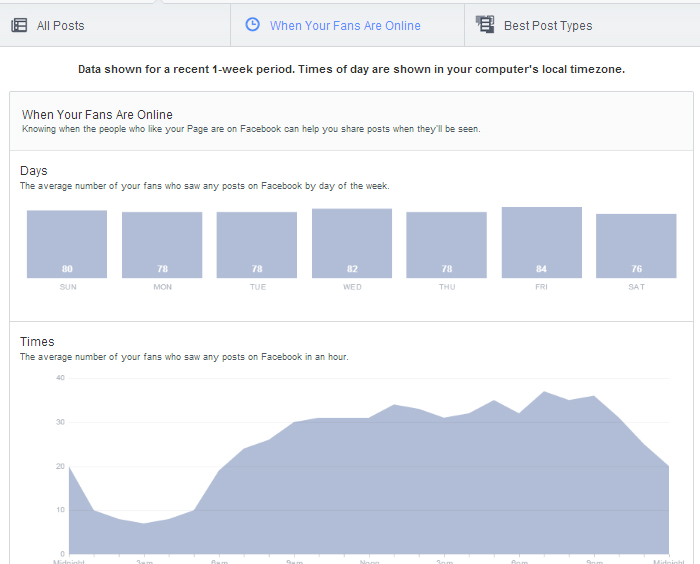
Task: Click the FRI label under the bar
Action: pos(542,287)
